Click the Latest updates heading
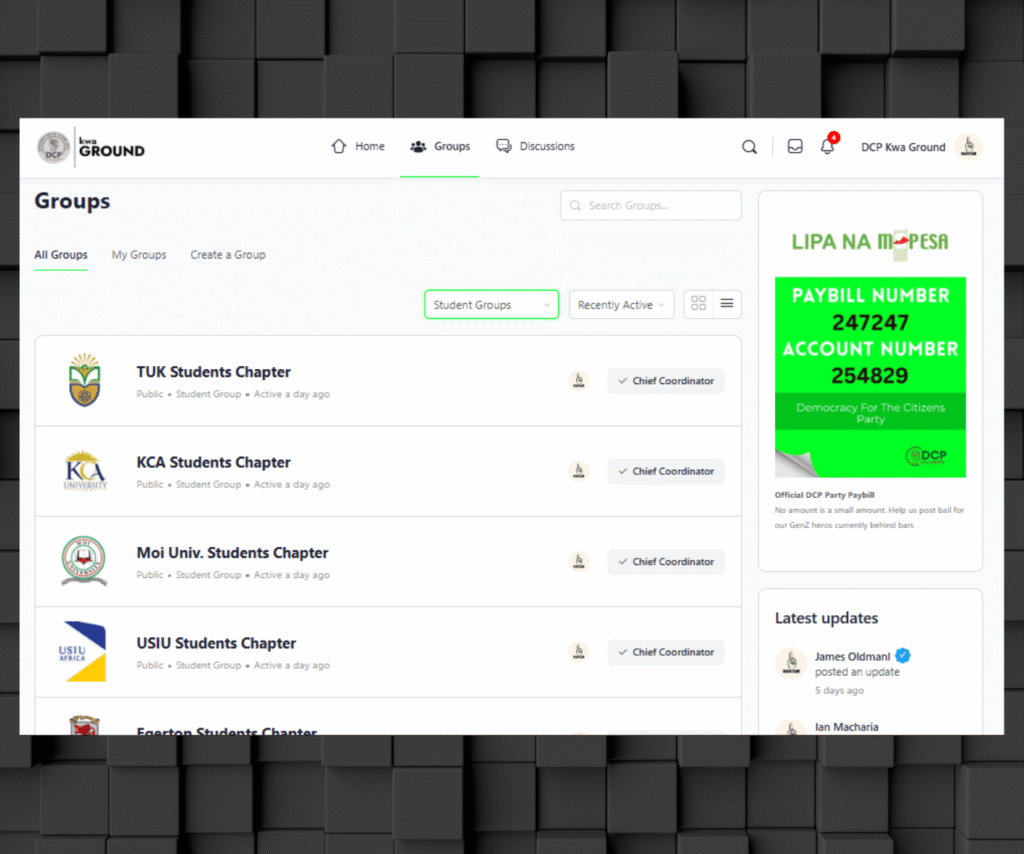Screen dimensions: 1024x854 826,618
